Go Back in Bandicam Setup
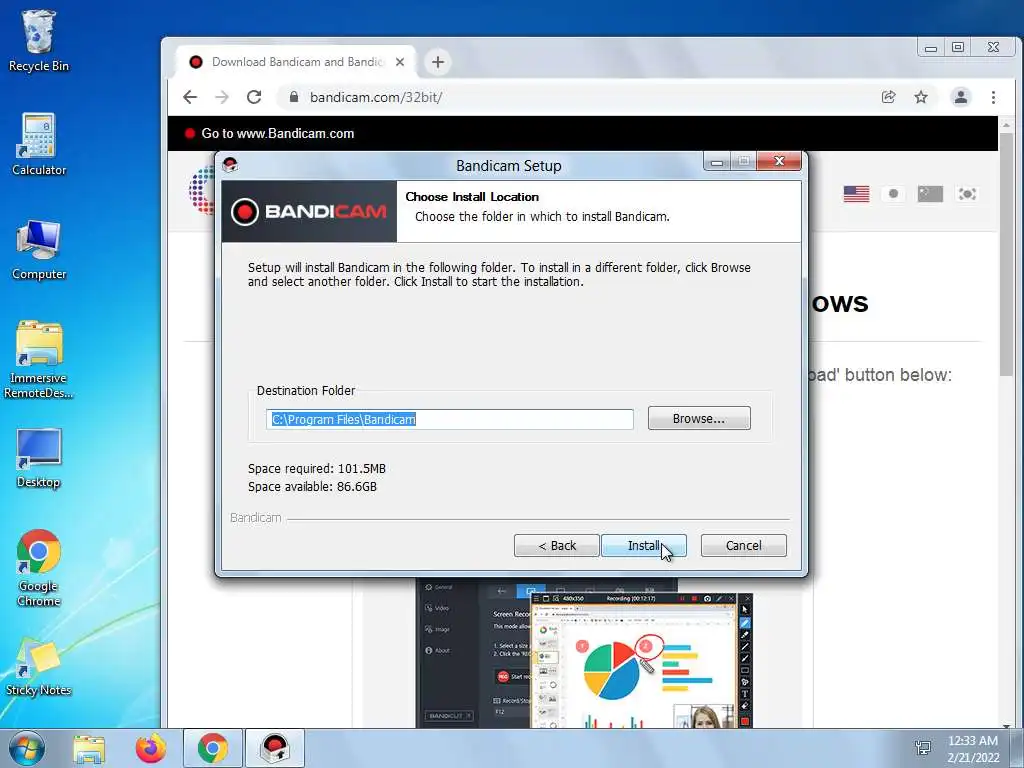 556,545
